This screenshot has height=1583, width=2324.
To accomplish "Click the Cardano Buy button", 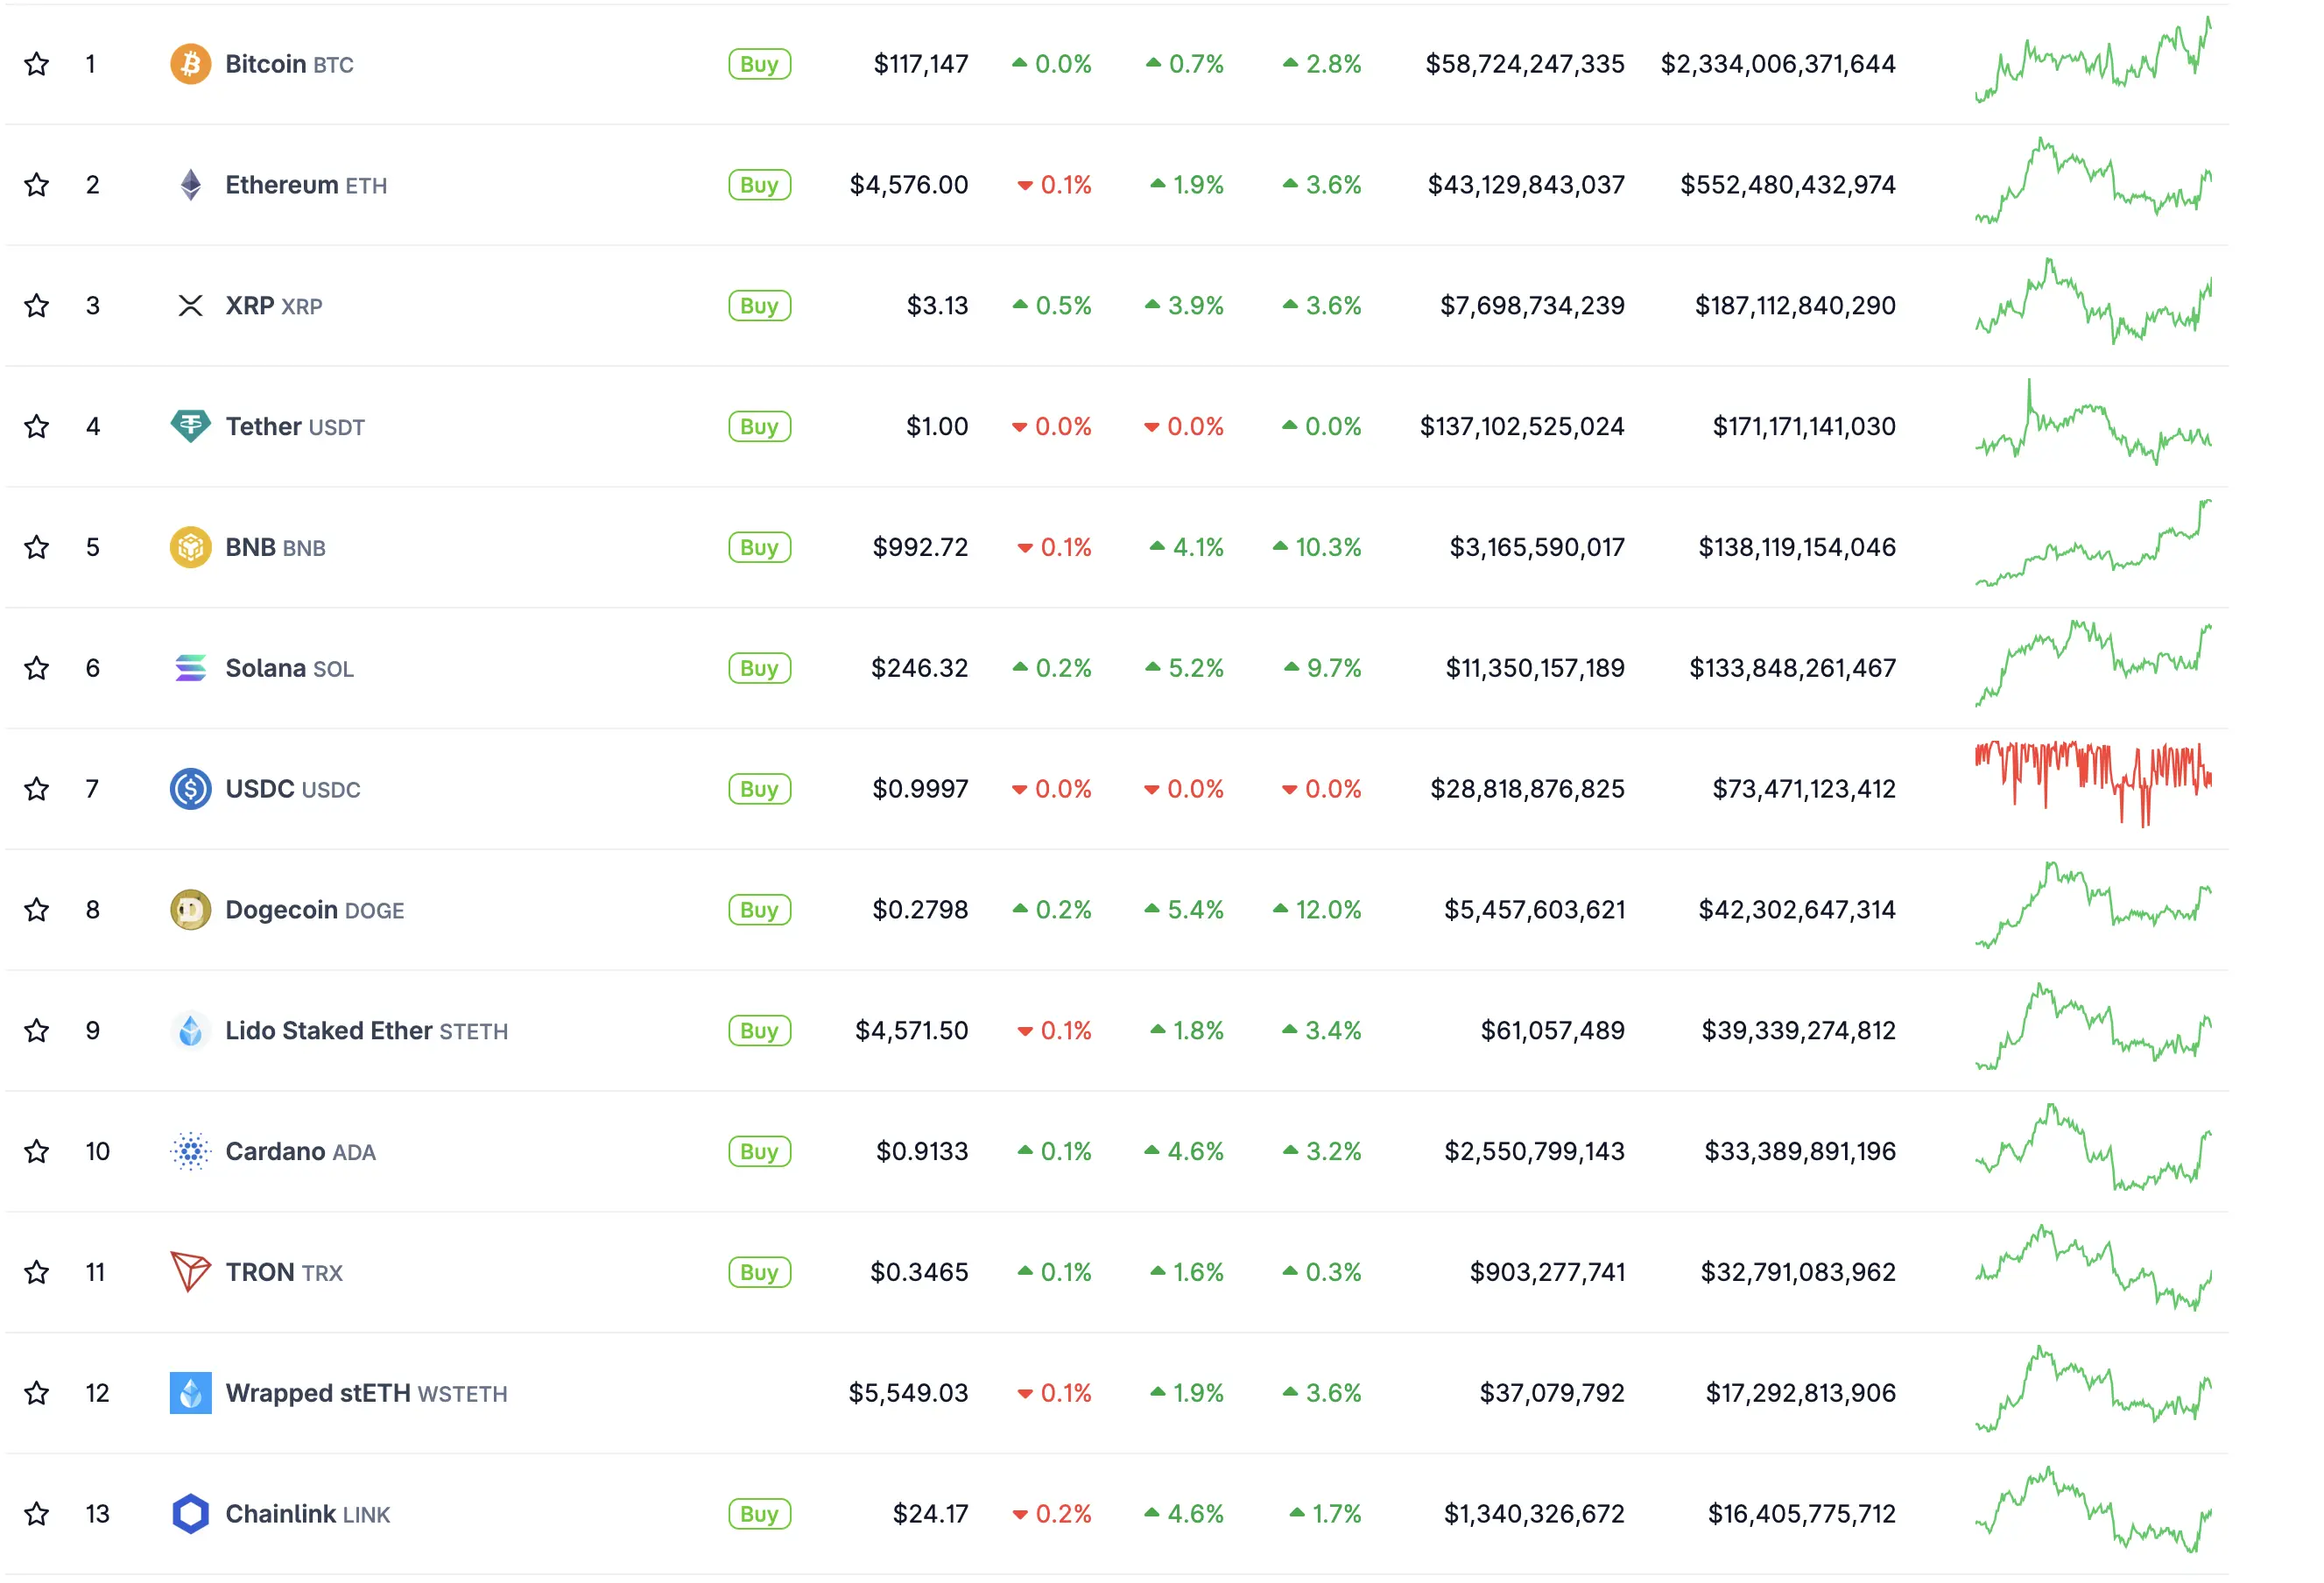I will (x=760, y=1152).
